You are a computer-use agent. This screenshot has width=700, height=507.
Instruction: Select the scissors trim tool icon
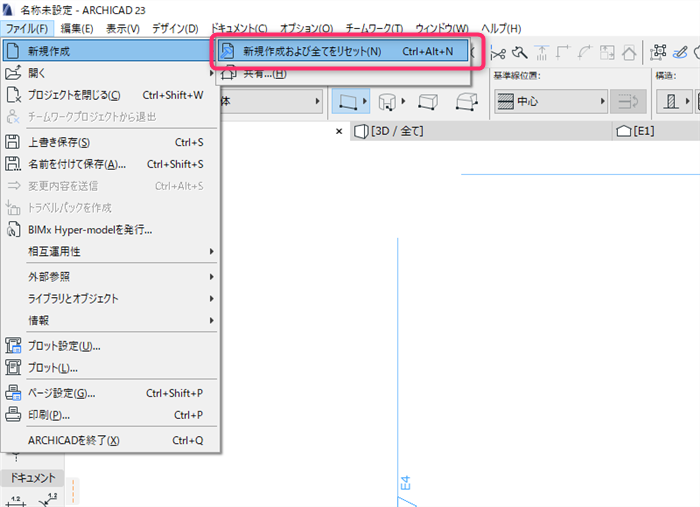click(x=498, y=54)
